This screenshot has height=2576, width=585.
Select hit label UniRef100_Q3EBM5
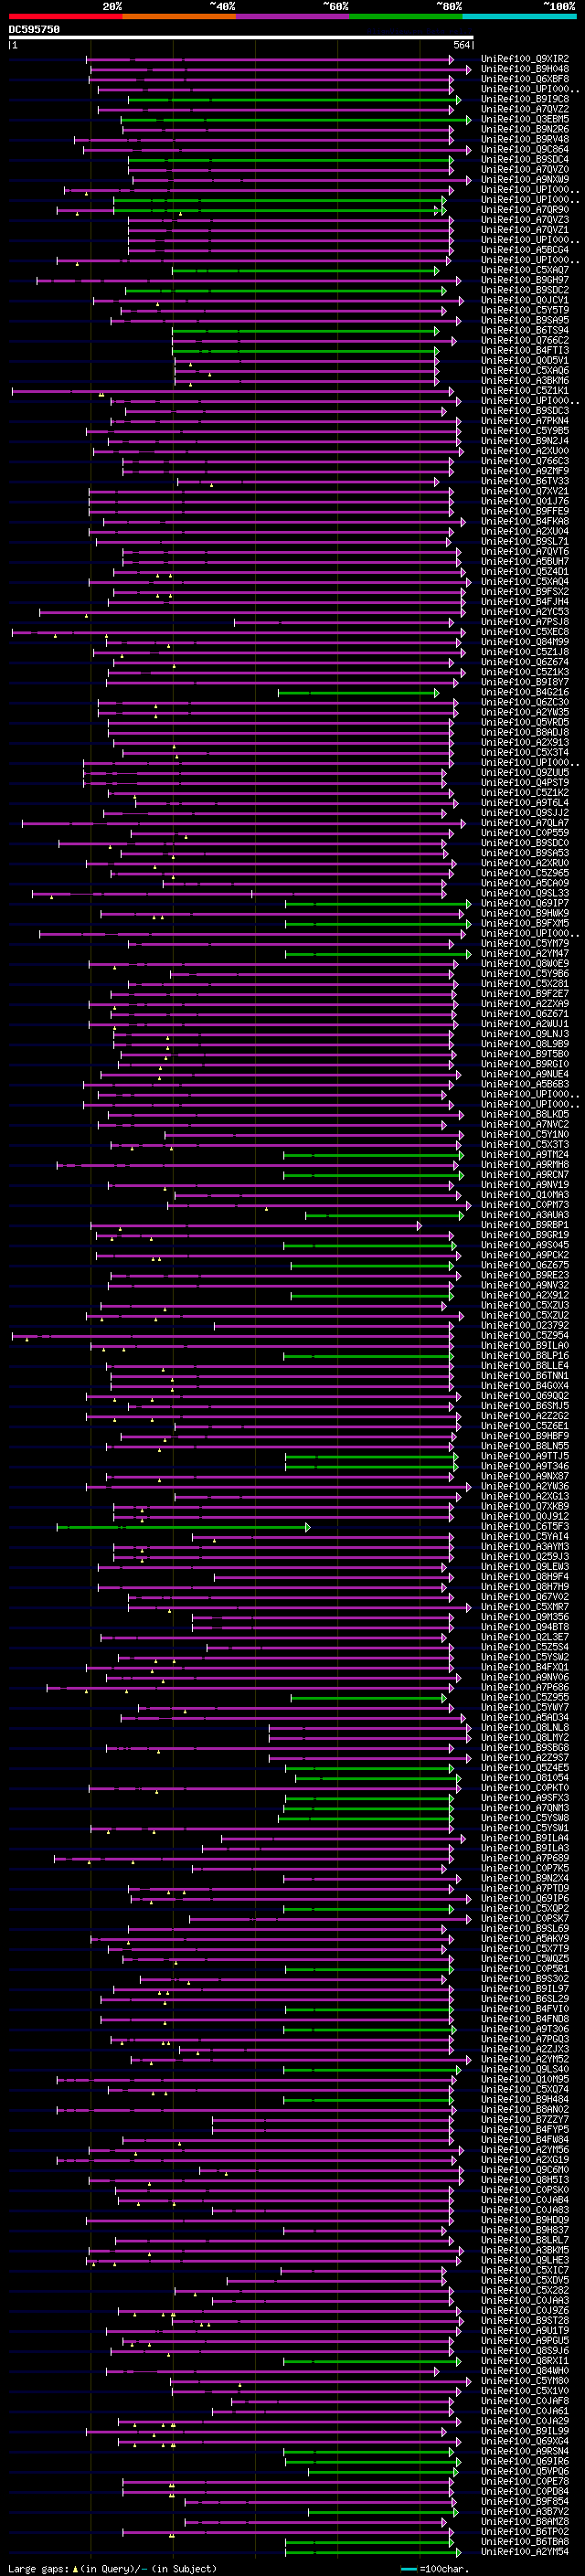coord(525,119)
